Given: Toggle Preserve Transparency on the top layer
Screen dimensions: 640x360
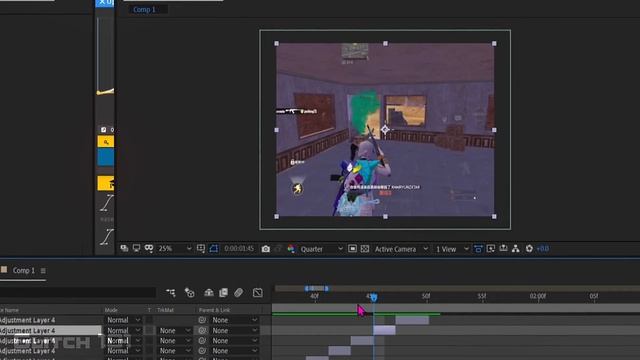Looking at the screenshot, I should point(149,320).
